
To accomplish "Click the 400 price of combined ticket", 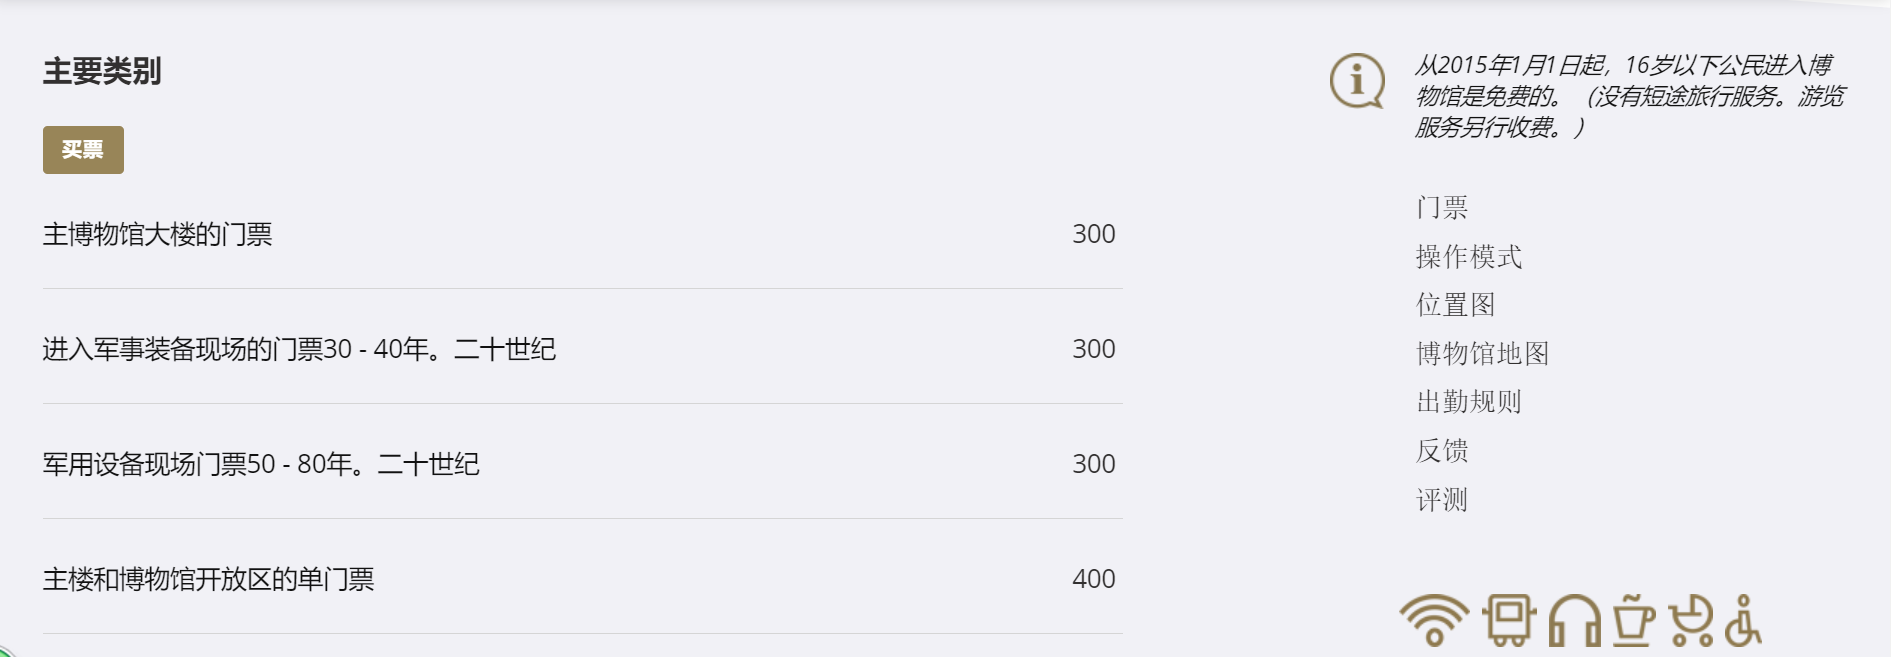I will [1093, 579].
